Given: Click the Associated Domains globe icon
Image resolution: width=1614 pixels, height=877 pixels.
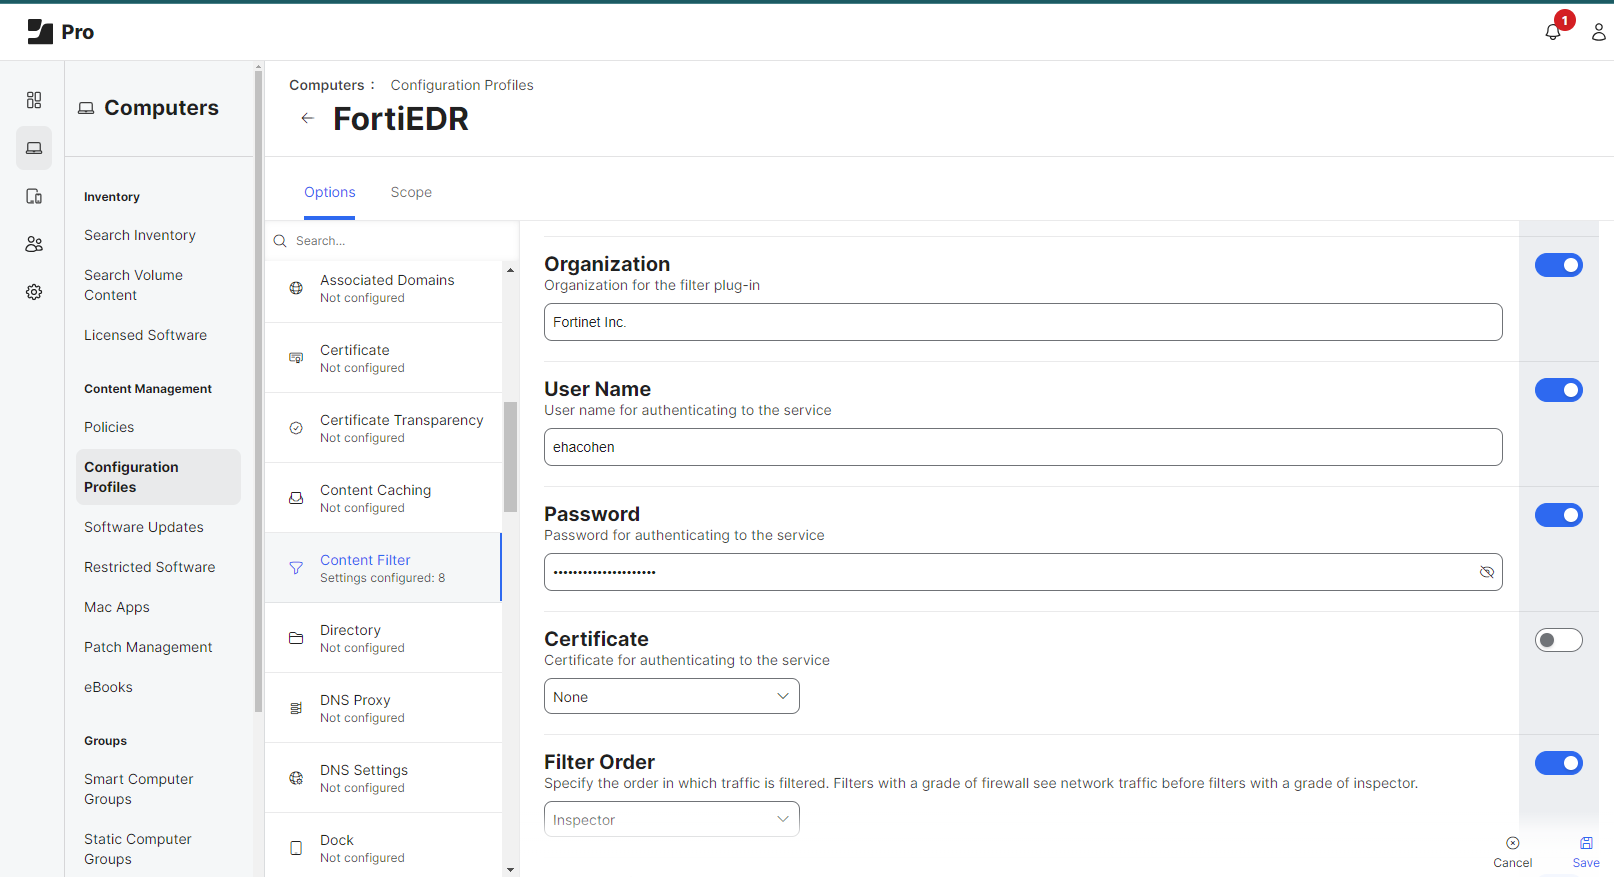Looking at the screenshot, I should [x=296, y=288].
